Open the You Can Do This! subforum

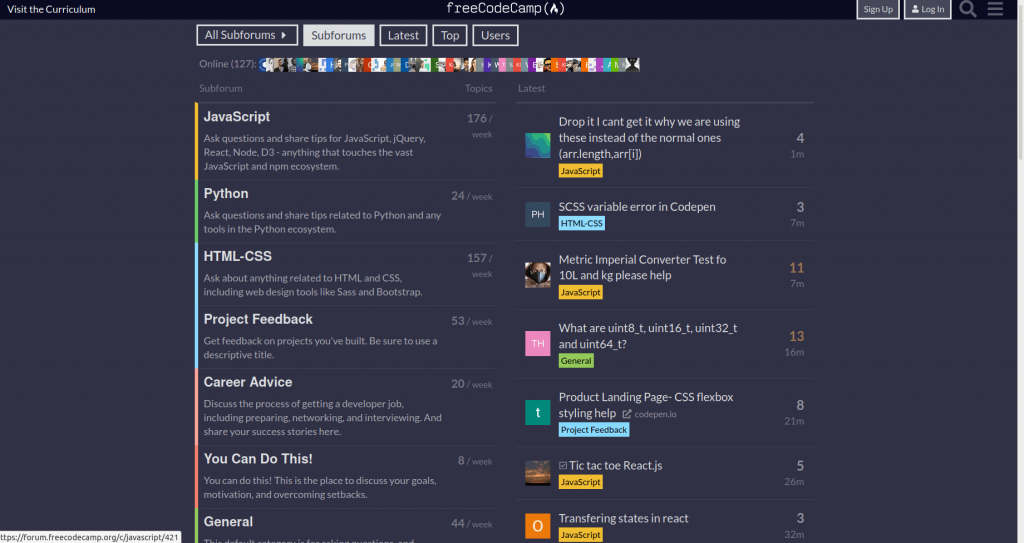click(x=258, y=459)
